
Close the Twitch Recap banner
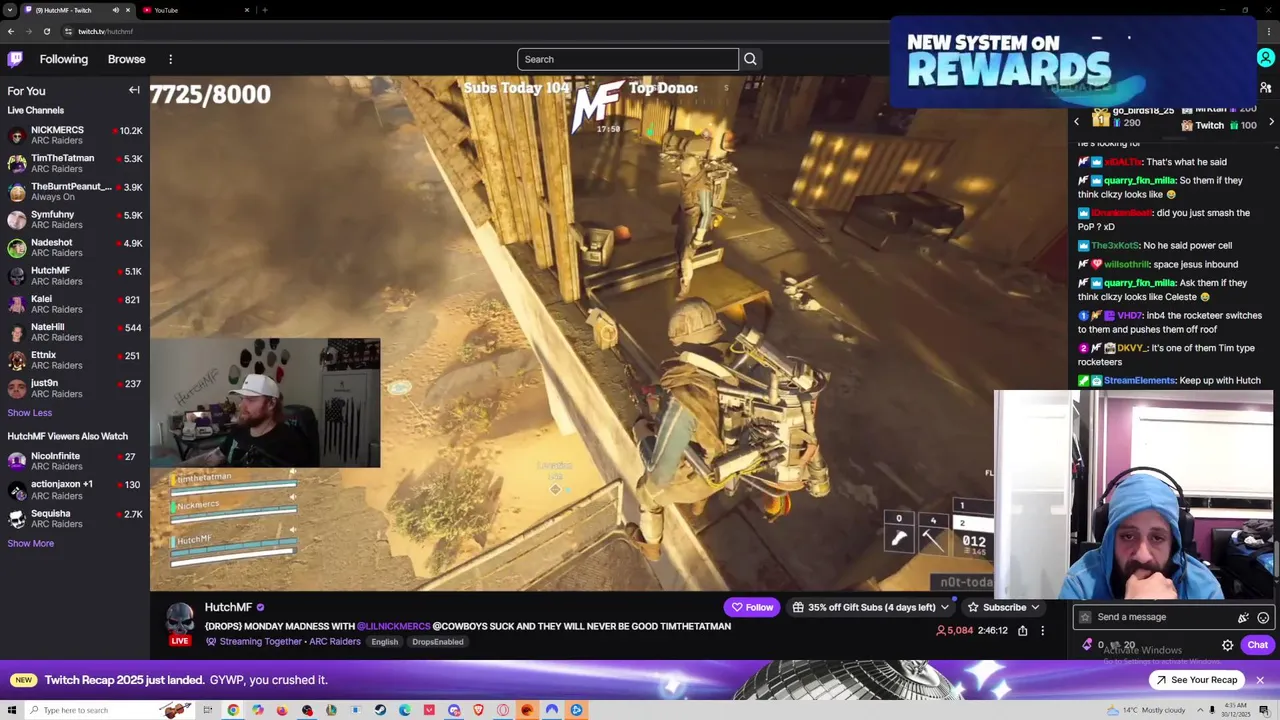click(1260, 680)
